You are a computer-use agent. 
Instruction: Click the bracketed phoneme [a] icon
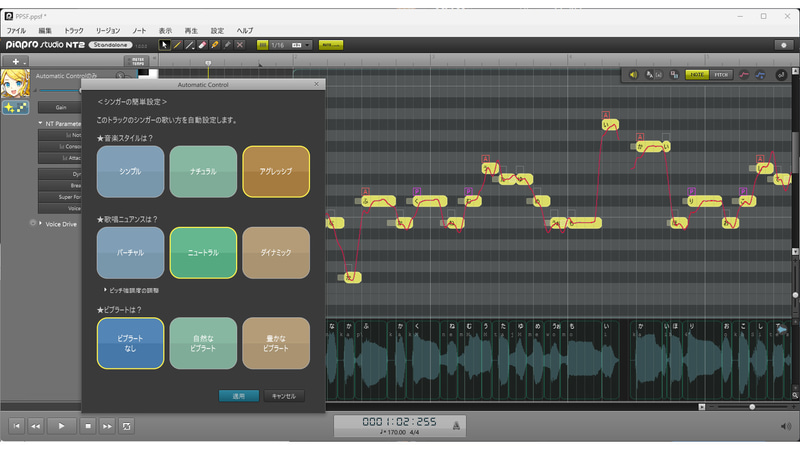click(x=659, y=75)
